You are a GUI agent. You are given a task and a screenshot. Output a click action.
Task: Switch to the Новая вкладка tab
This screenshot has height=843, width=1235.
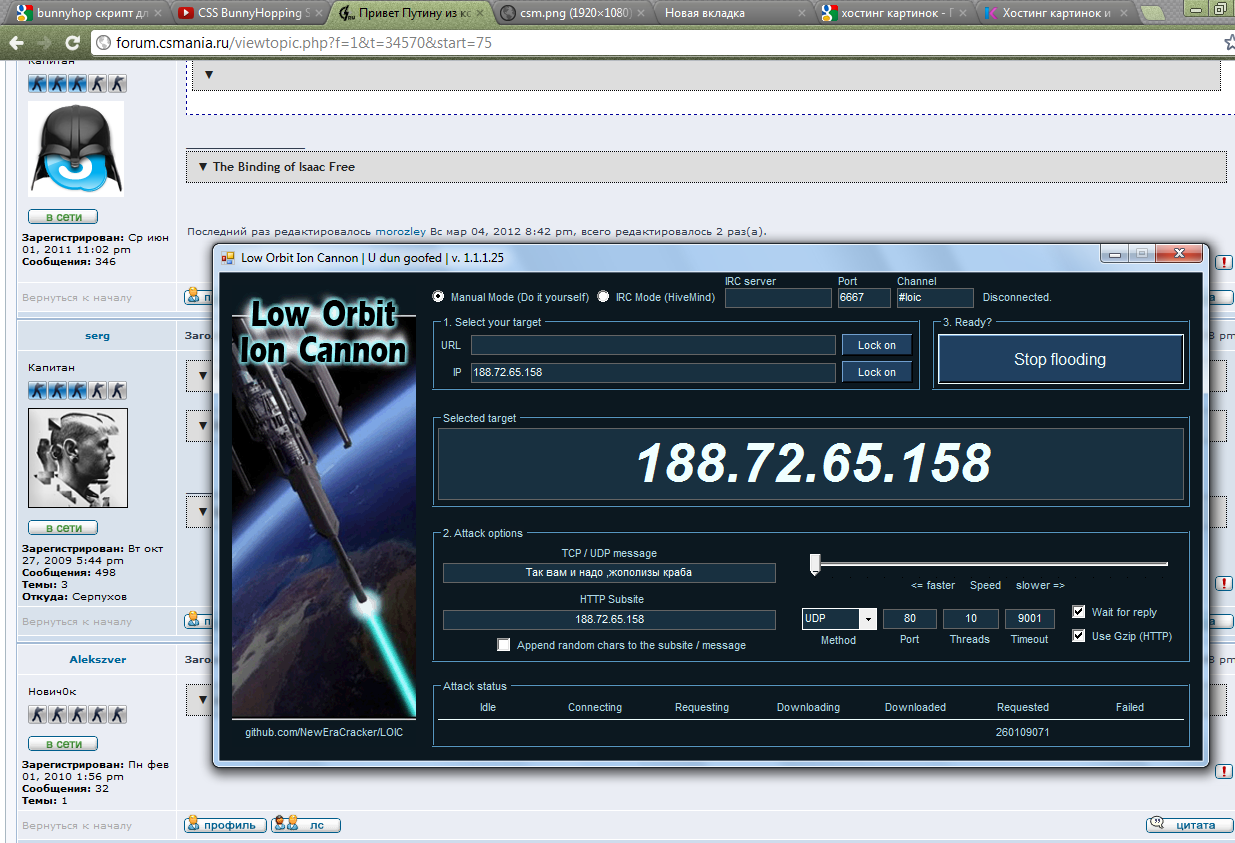coord(733,14)
